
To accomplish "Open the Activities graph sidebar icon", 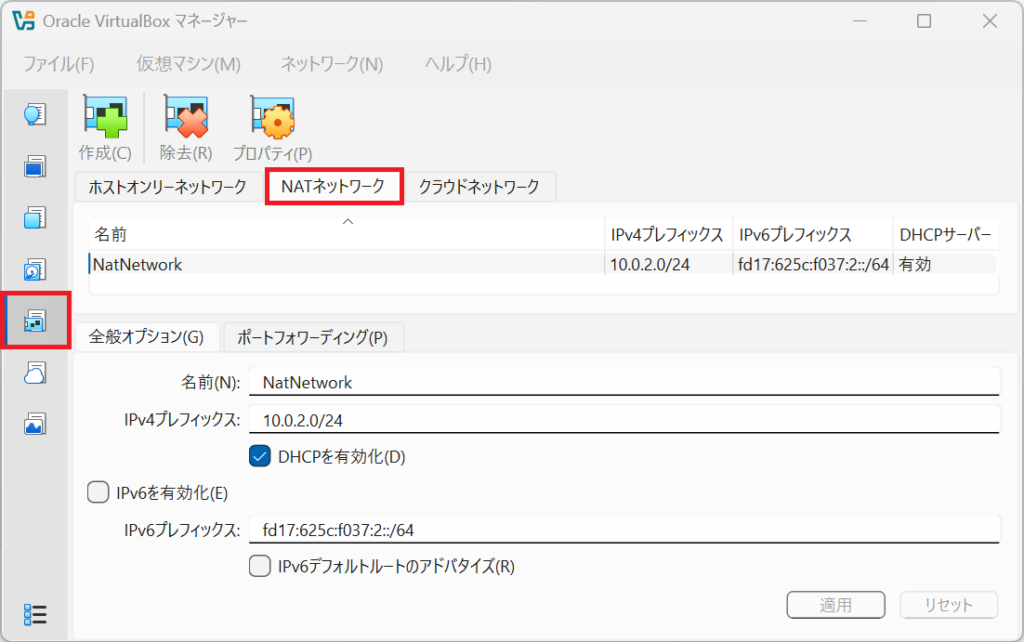I will coord(35,425).
